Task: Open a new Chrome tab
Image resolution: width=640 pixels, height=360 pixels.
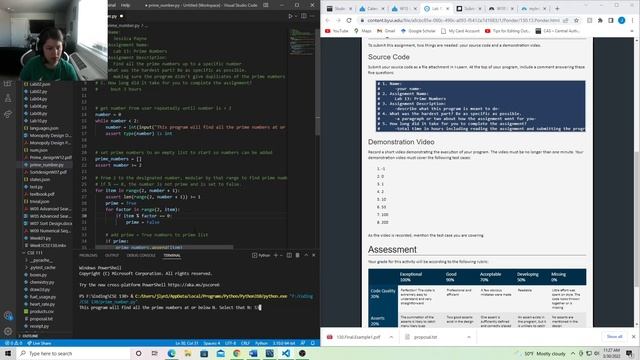Action: (557, 8)
